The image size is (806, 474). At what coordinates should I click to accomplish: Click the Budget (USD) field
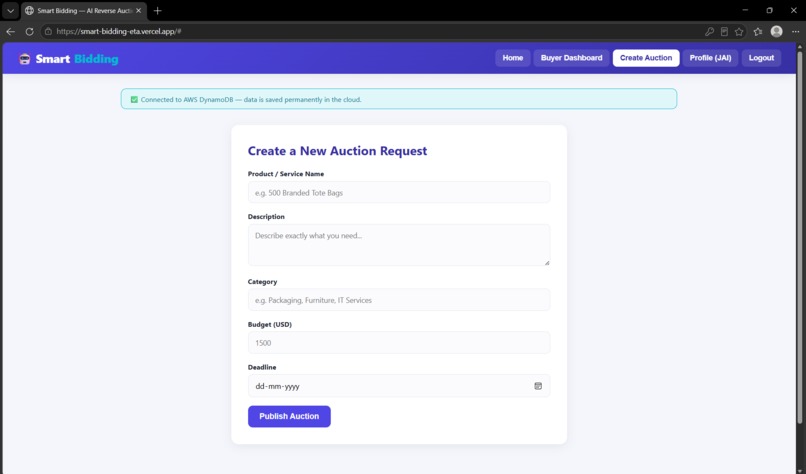click(399, 343)
